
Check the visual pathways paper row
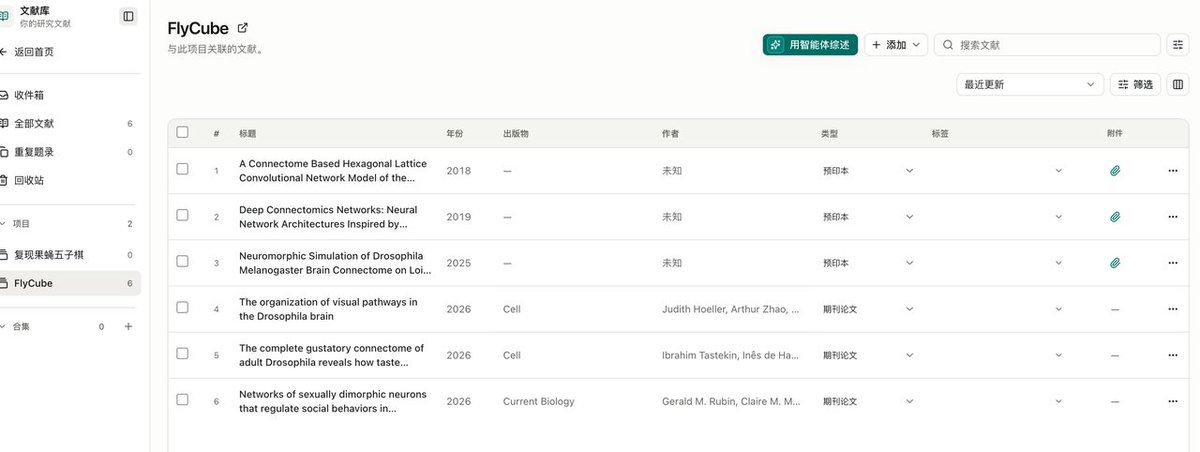(x=182, y=307)
